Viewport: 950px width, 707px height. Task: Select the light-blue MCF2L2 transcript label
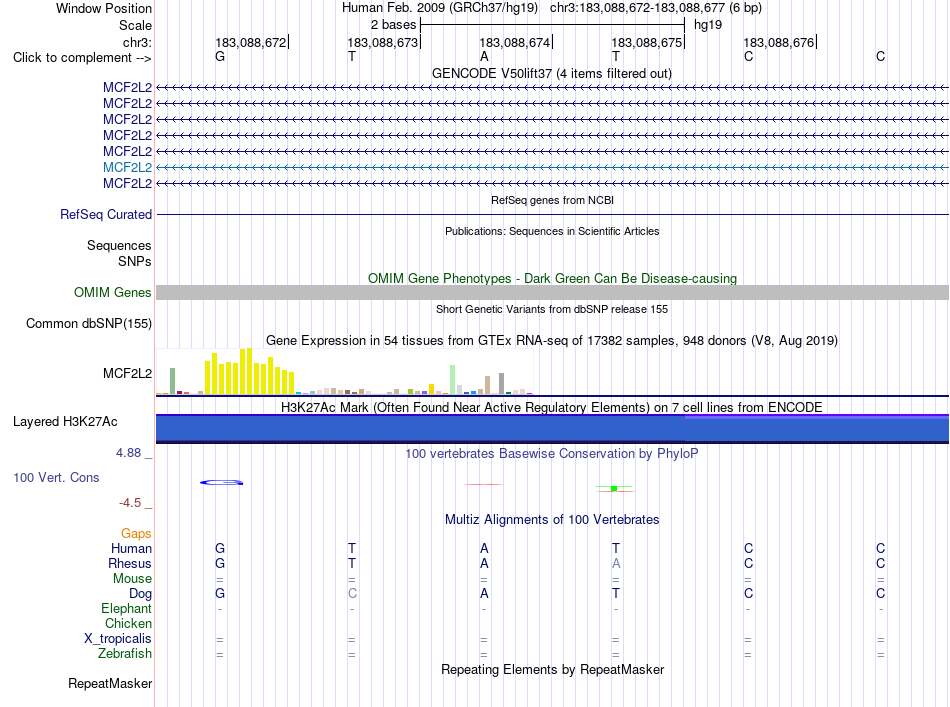tap(127, 167)
